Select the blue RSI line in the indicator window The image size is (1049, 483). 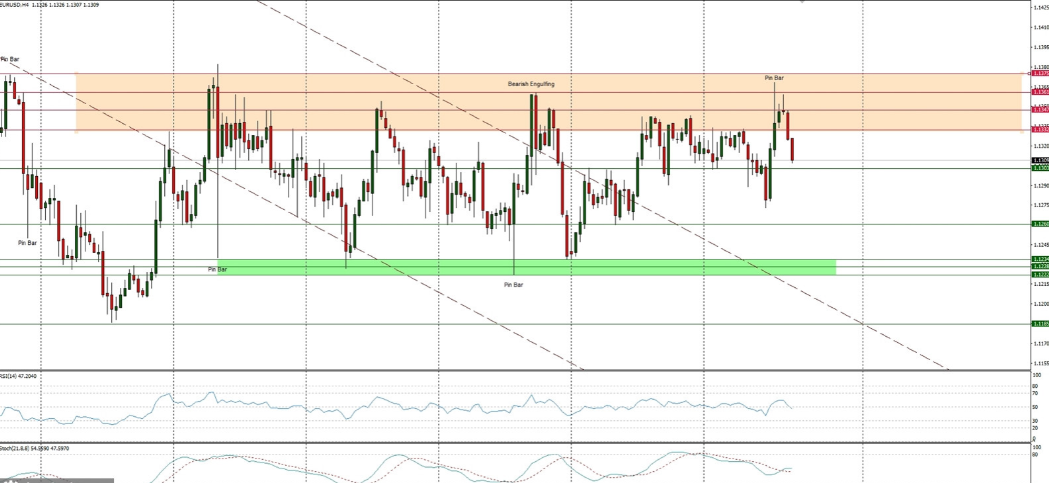(x=400, y=407)
